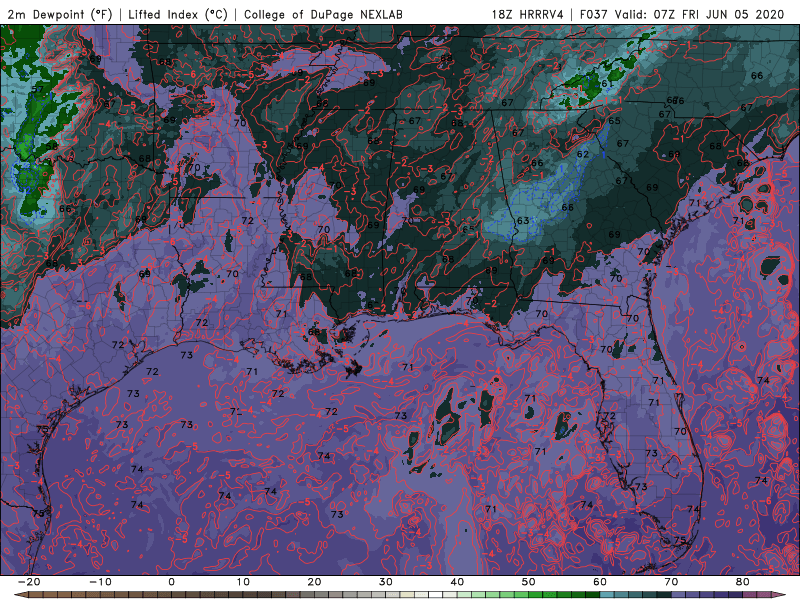Click the 0 label on the color scale
800x600 pixels.
point(171,582)
